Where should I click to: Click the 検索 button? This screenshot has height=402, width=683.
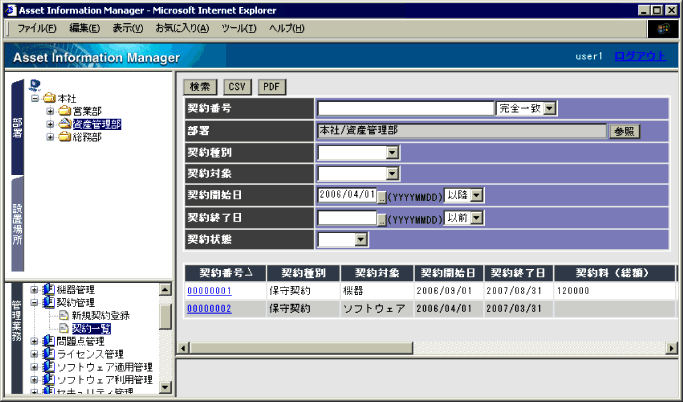tap(200, 87)
